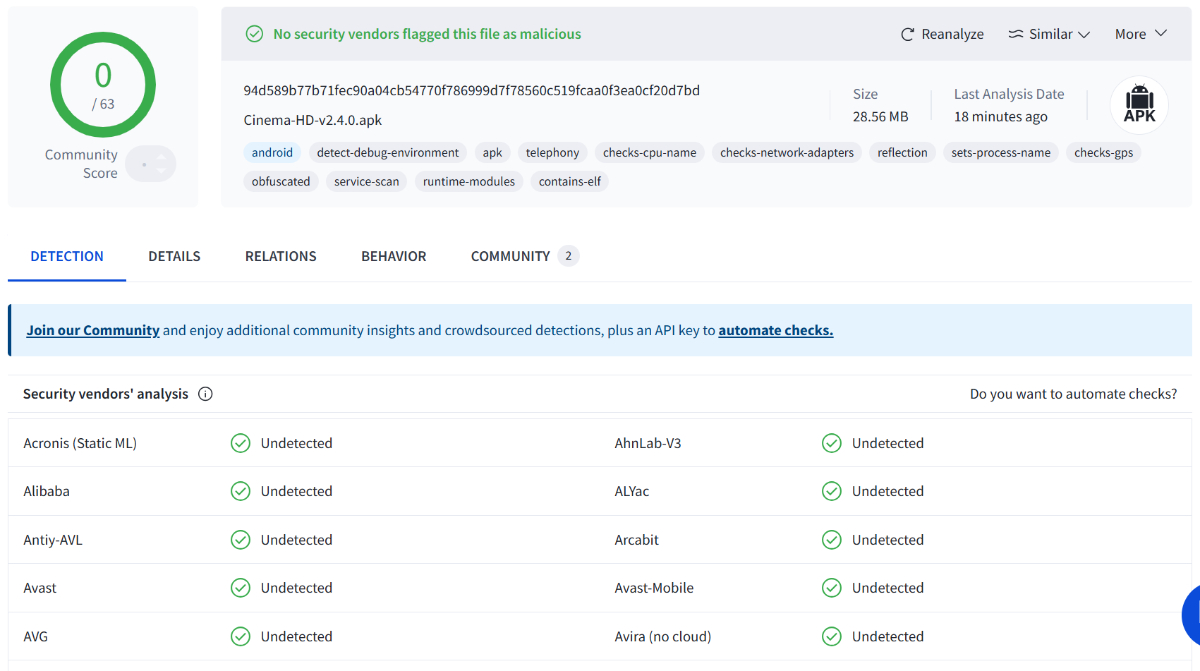Screen dimensions: 1200x671
Task: Toggle the Community Score vote control
Action: 151,164
